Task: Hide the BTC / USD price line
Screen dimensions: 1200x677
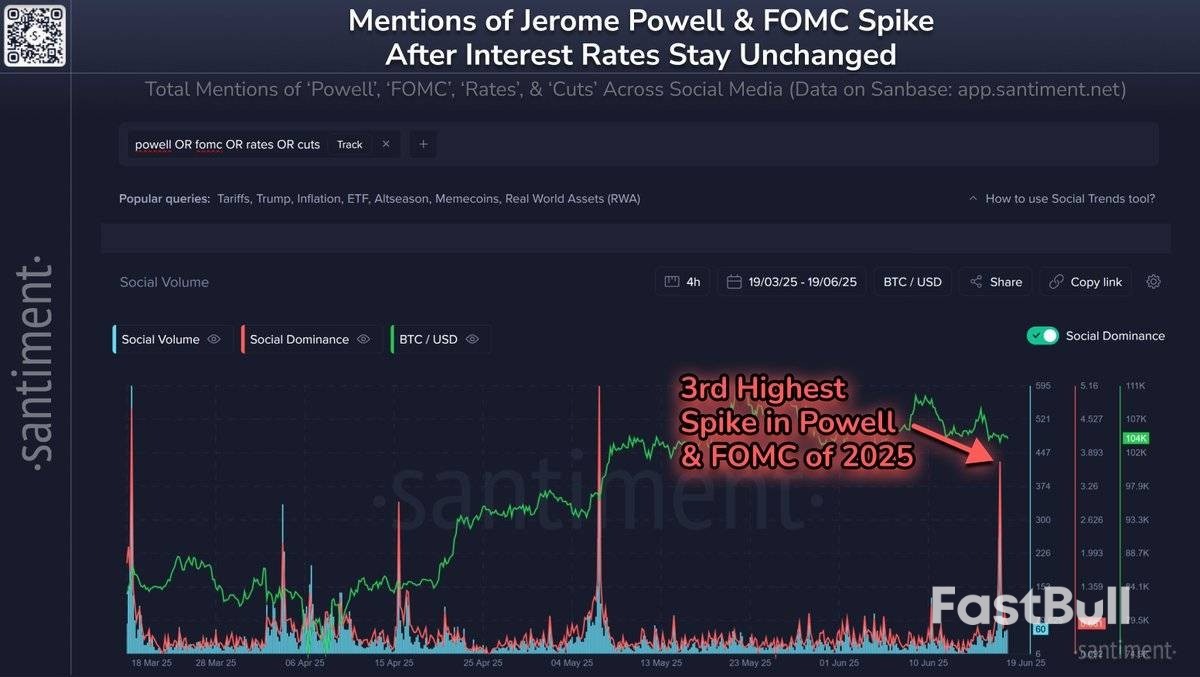Action: pos(472,339)
